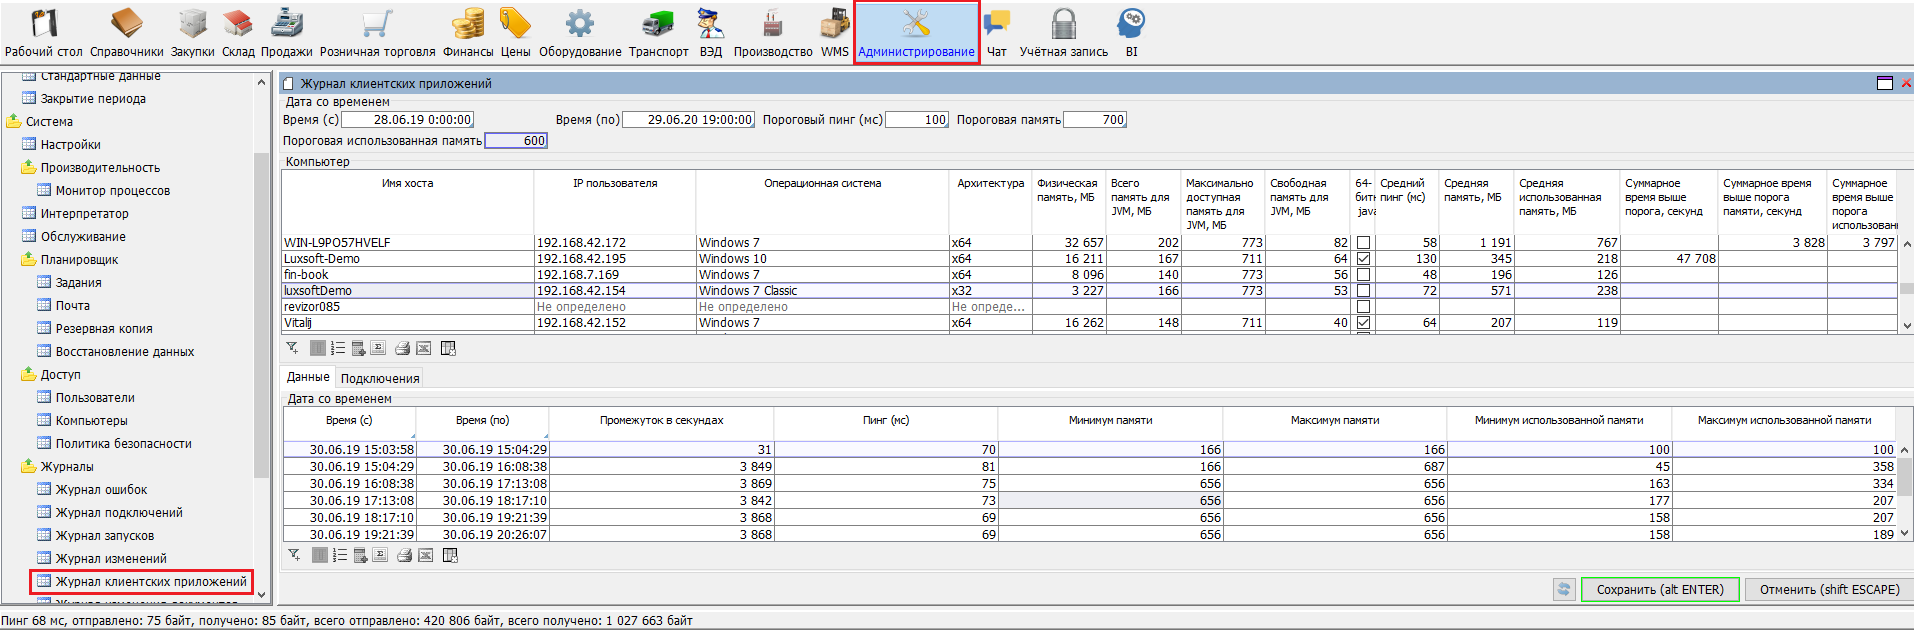Image resolution: width=1914 pixels, height=630 pixels.
Task: Open the Администрирование menu section
Action: coord(916,33)
